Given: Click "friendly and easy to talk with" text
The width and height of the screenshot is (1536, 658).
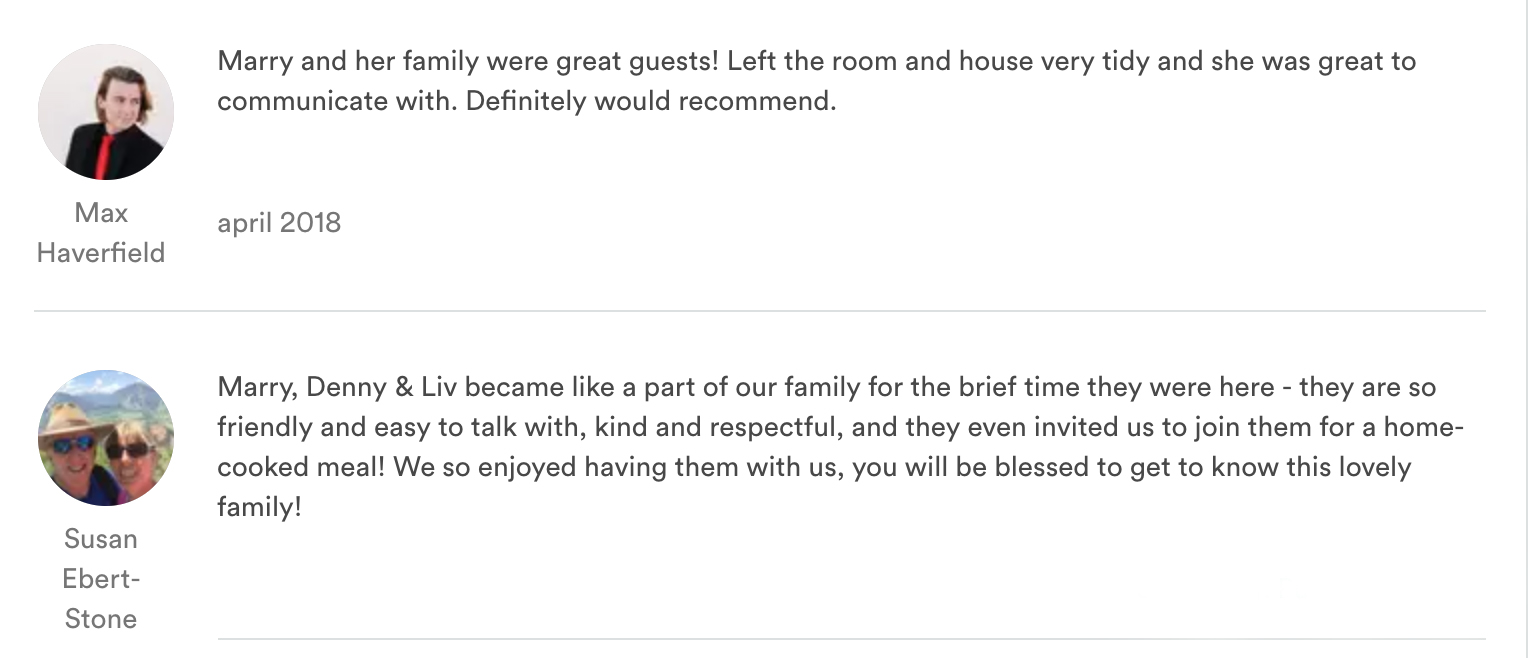Looking at the screenshot, I should (x=398, y=427).
